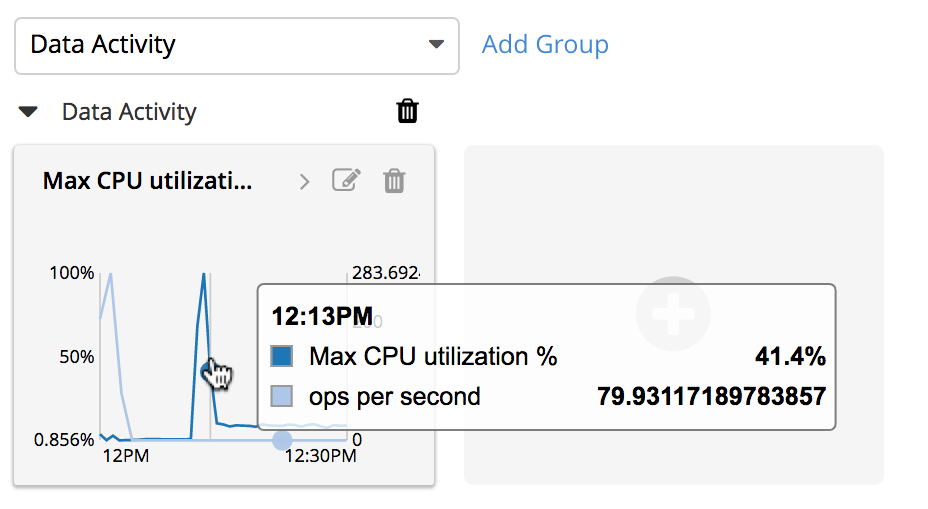Click the round handle on the chart time axis
The width and height of the screenshot is (928, 509).
tap(283, 440)
